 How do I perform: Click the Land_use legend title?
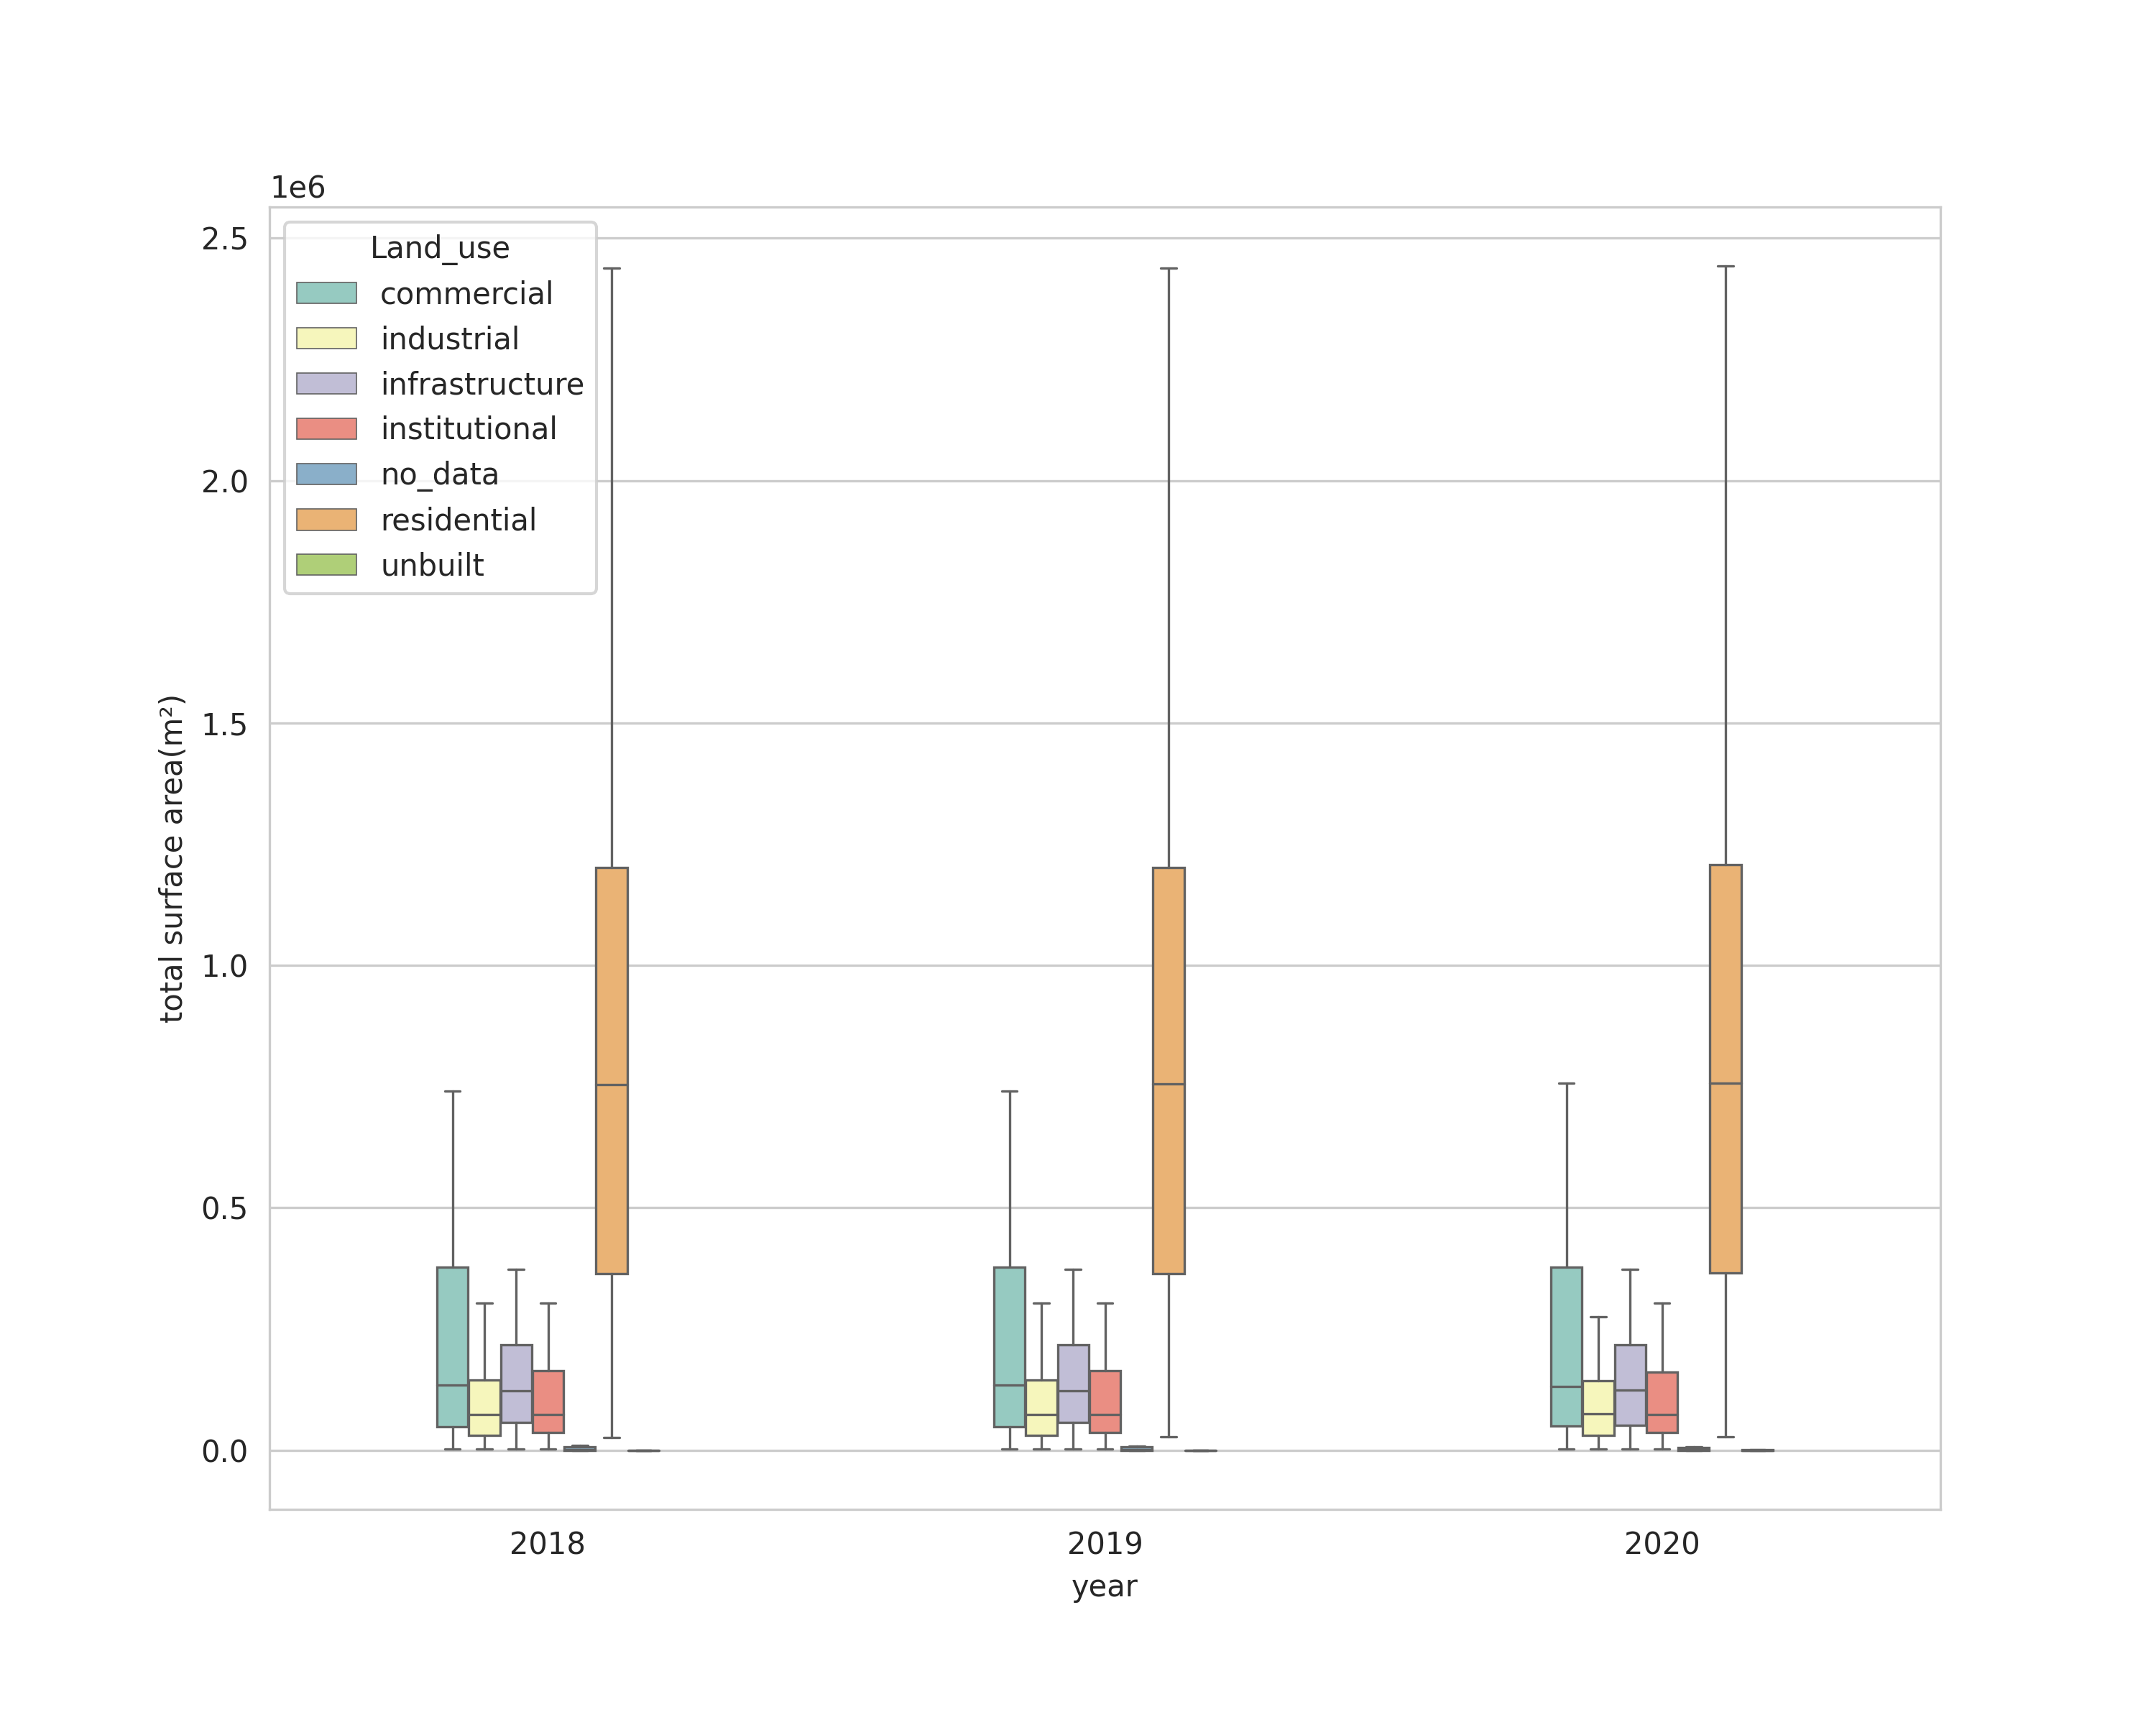click(440, 248)
